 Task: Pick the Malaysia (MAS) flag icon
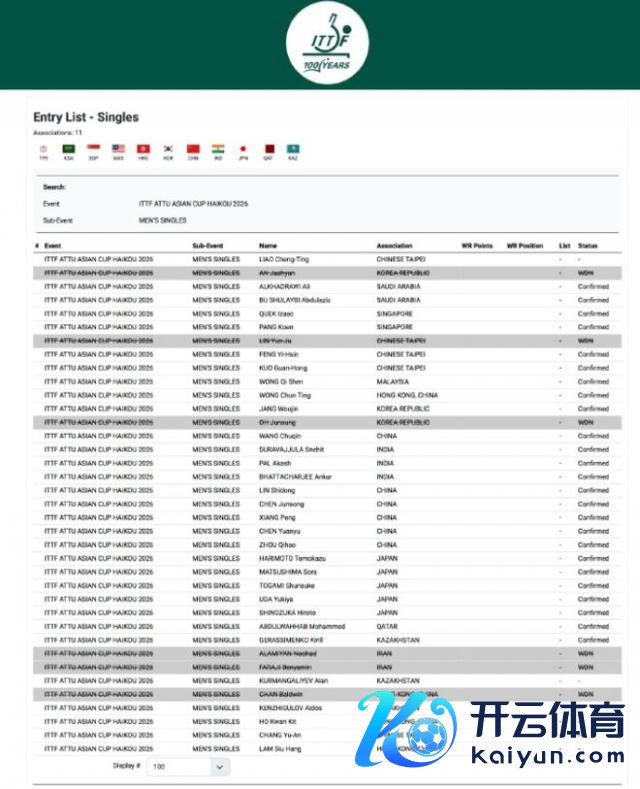tap(118, 149)
